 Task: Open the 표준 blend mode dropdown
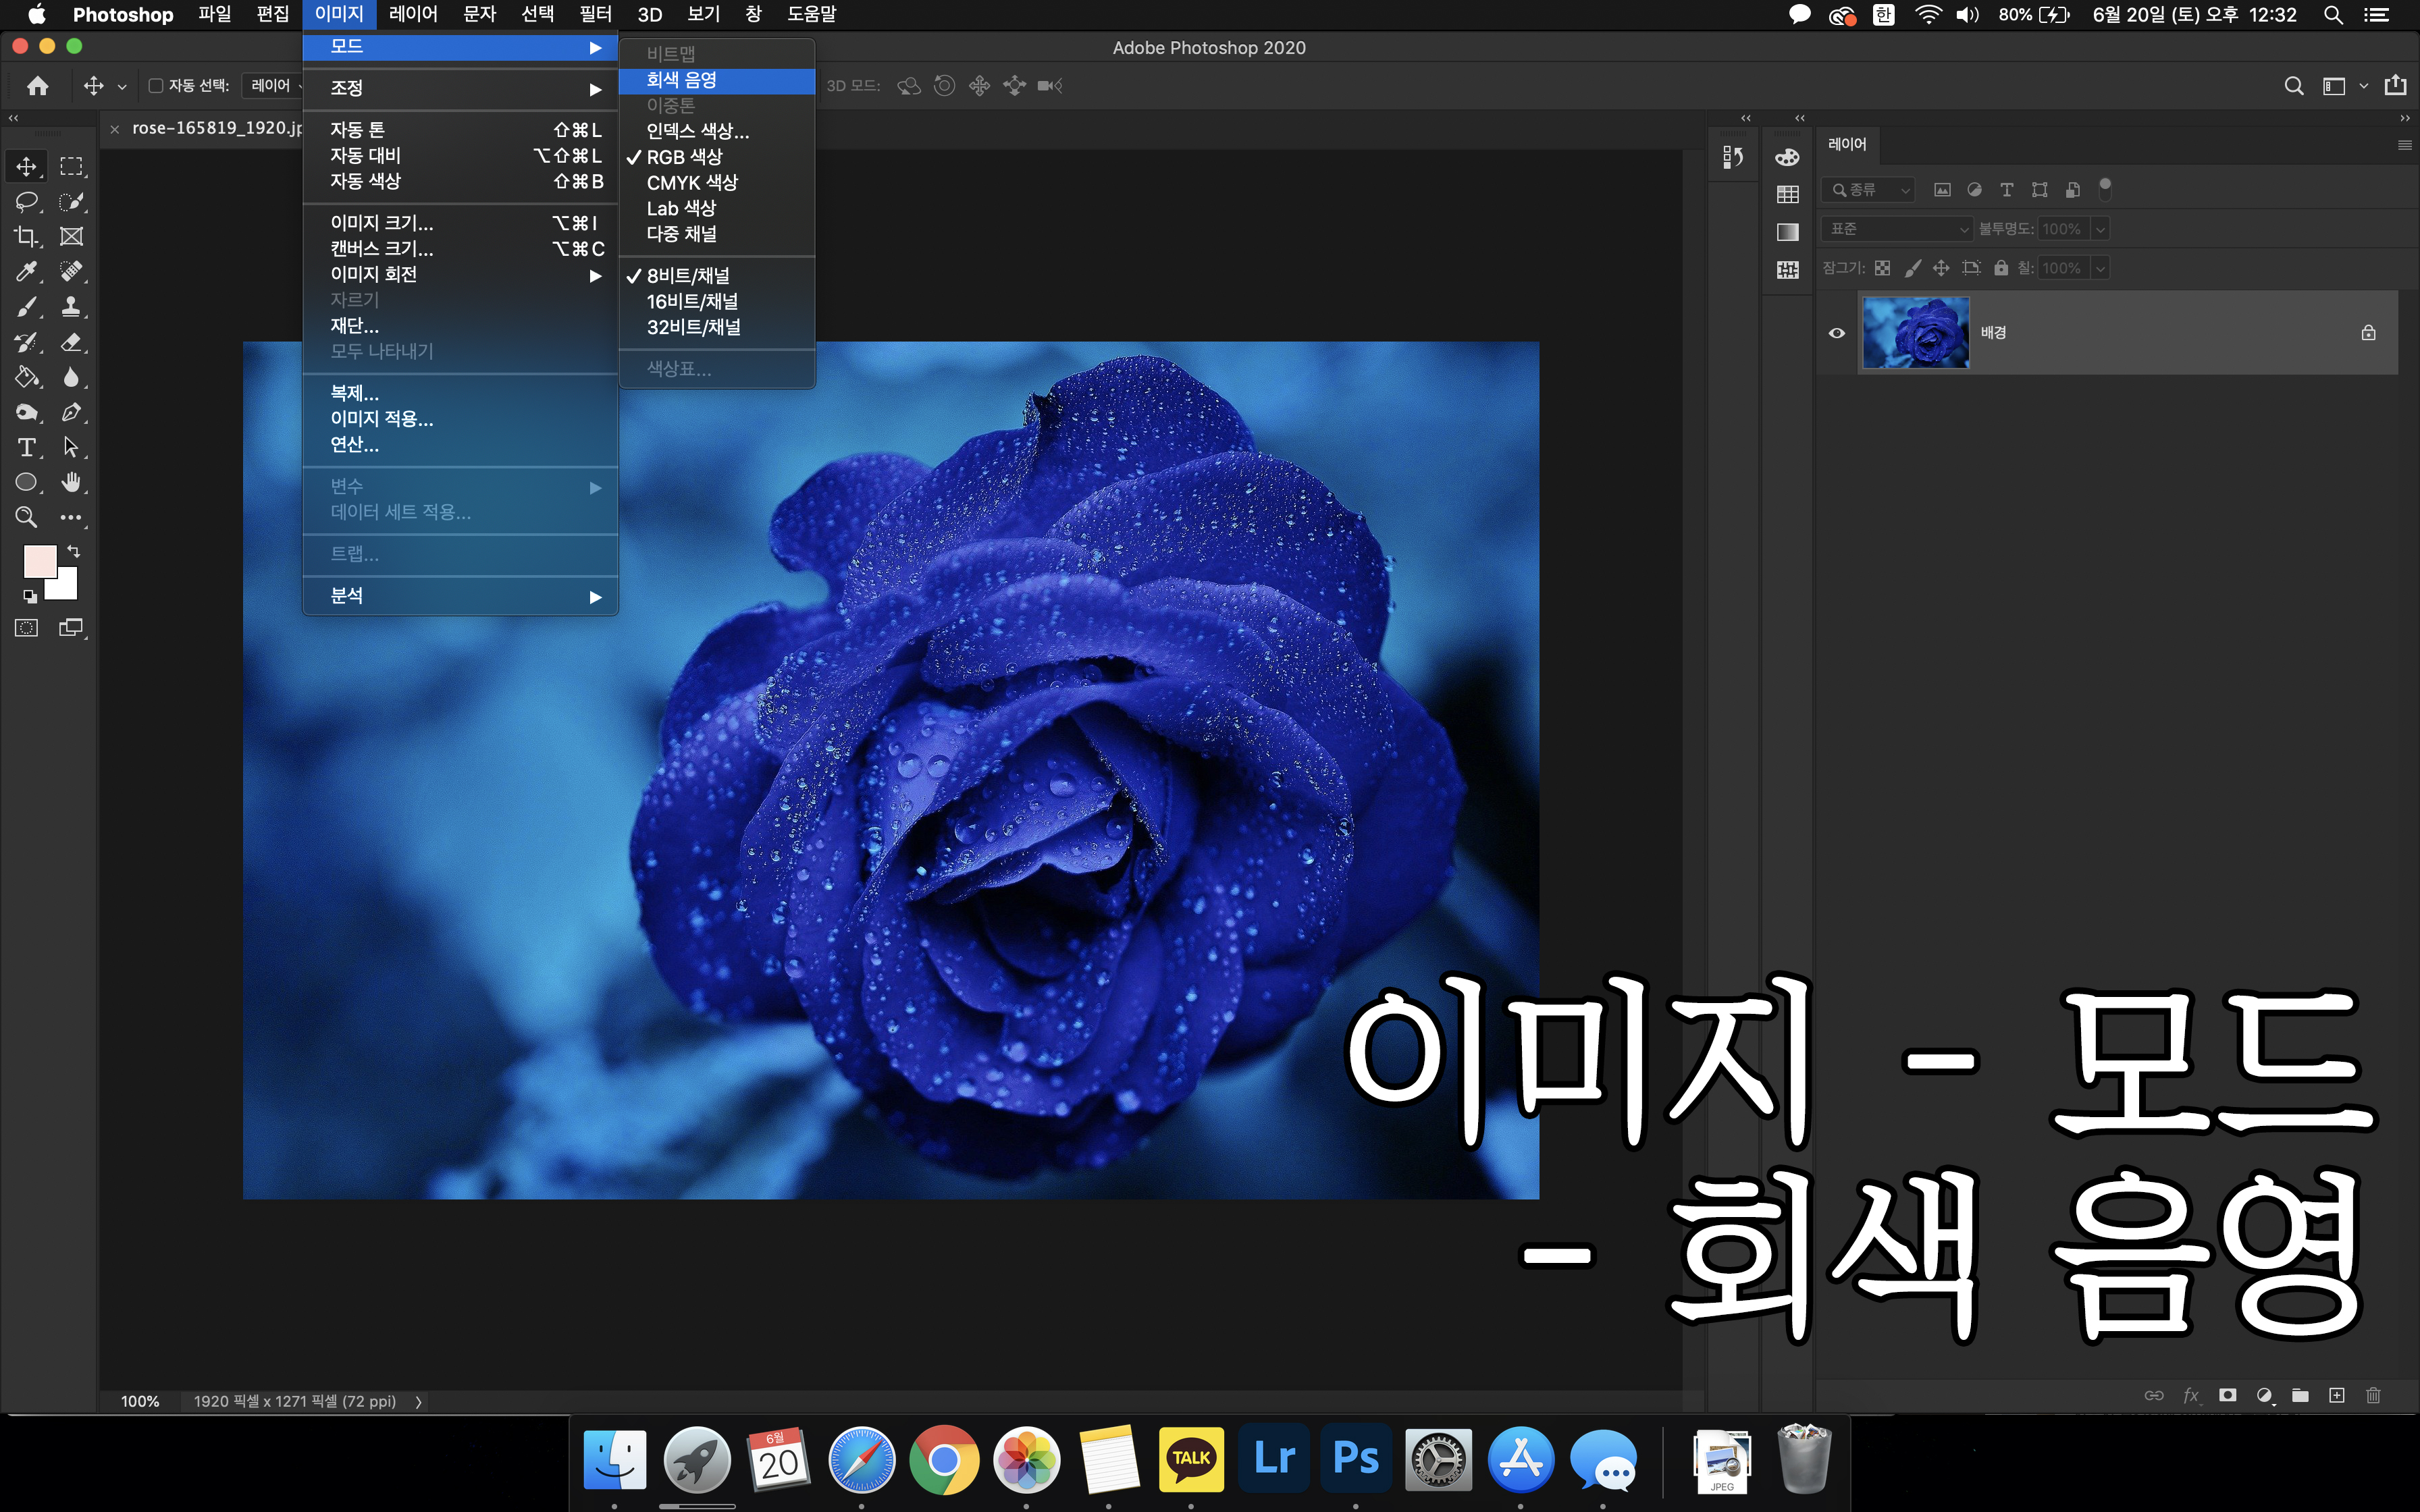pos(1896,229)
